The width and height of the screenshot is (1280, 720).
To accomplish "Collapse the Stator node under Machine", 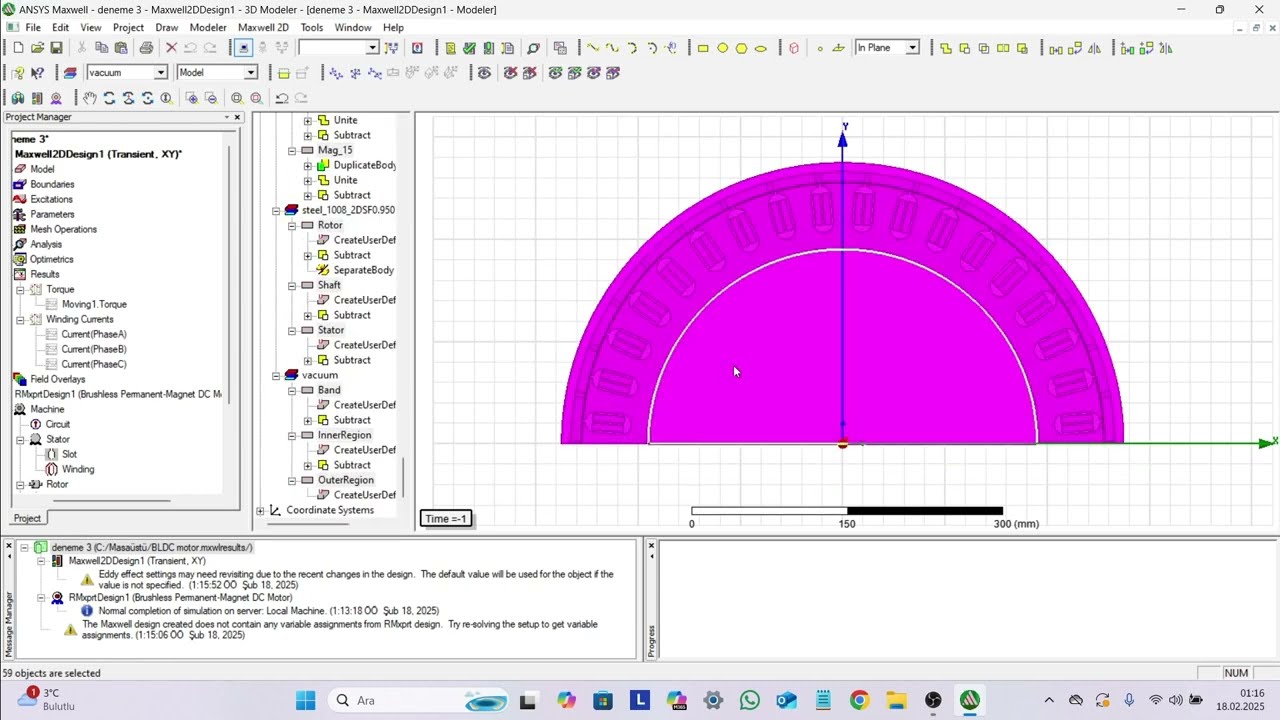I will (x=20, y=440).
